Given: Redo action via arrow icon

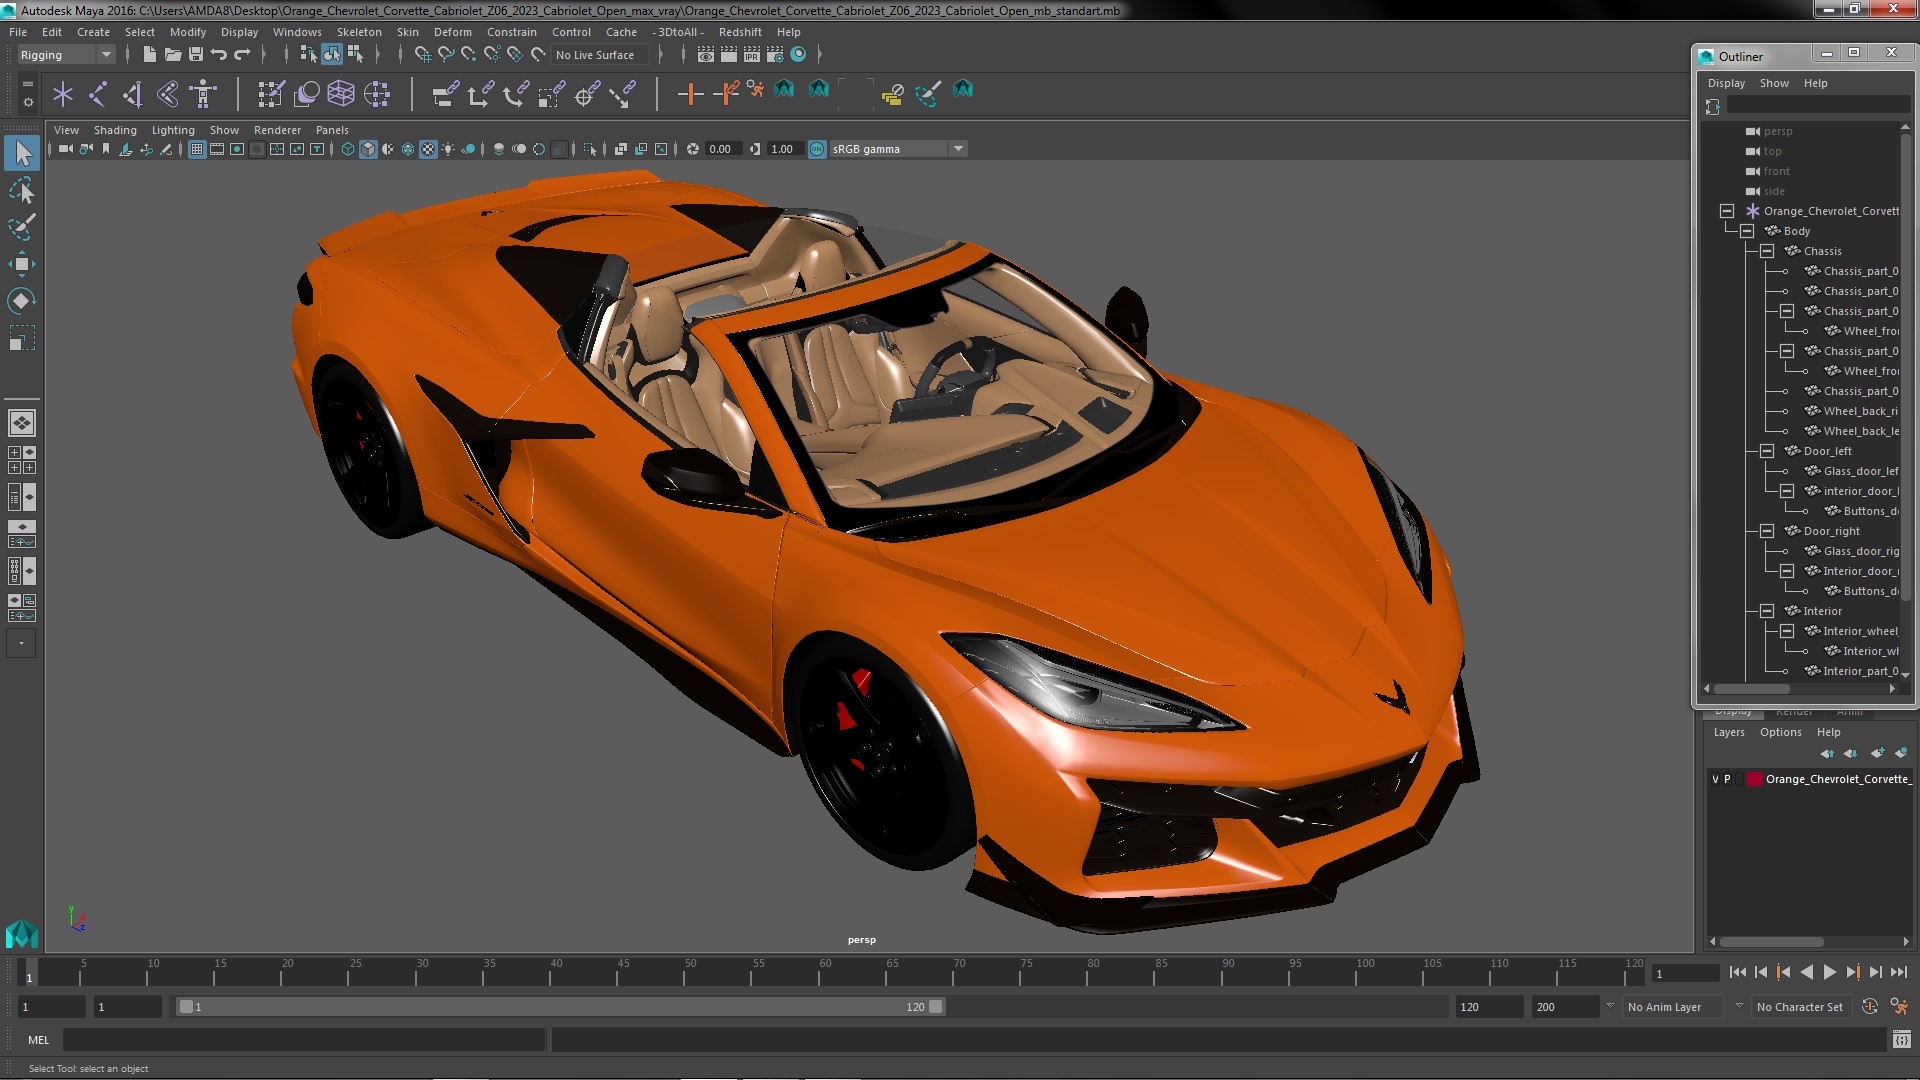Looking at the screenshot, I should [x=242, y=54].
